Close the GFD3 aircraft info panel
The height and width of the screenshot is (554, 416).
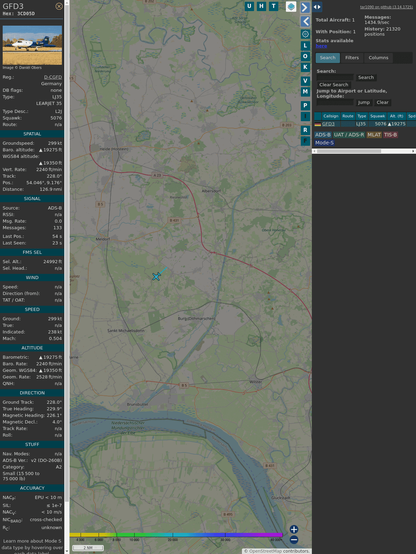59,6
